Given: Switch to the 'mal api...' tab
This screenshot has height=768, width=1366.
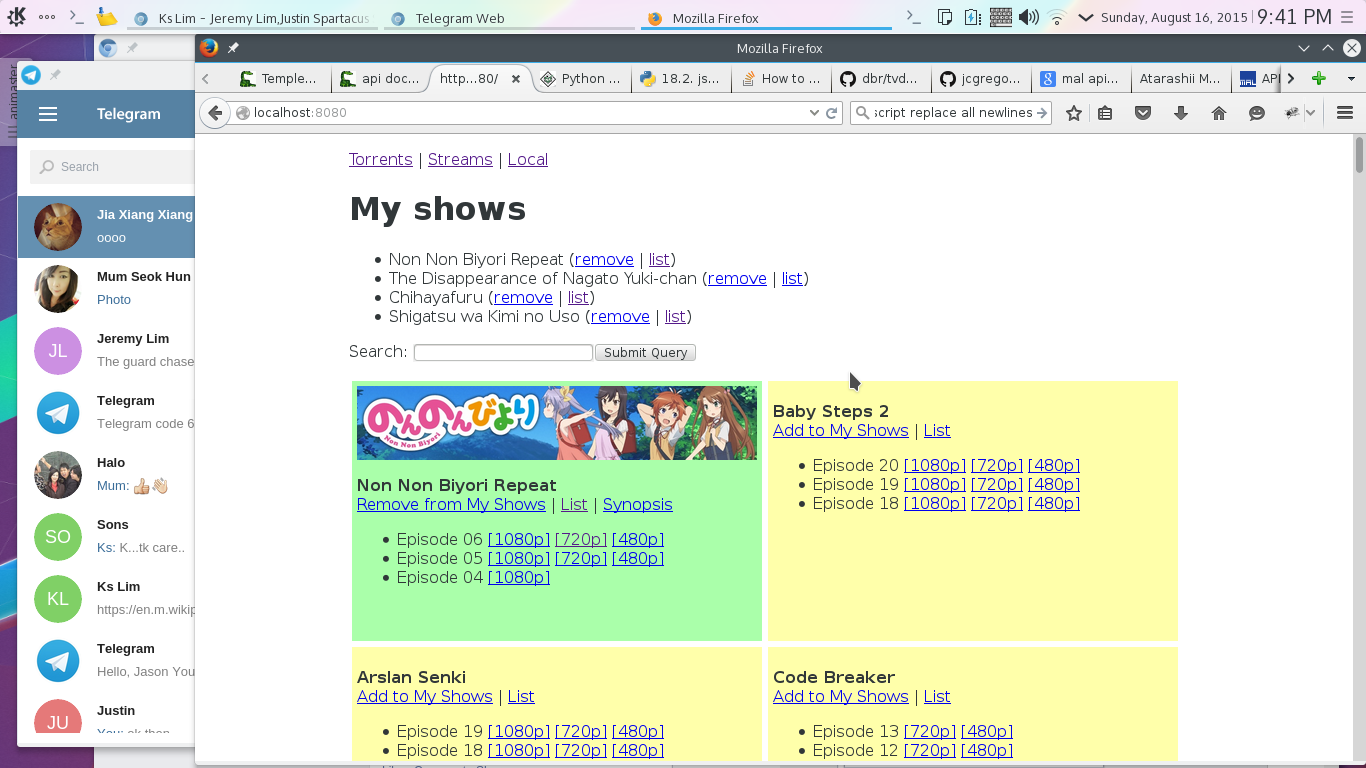Looking at the screenshot, I should click(x=1081, y=78).
